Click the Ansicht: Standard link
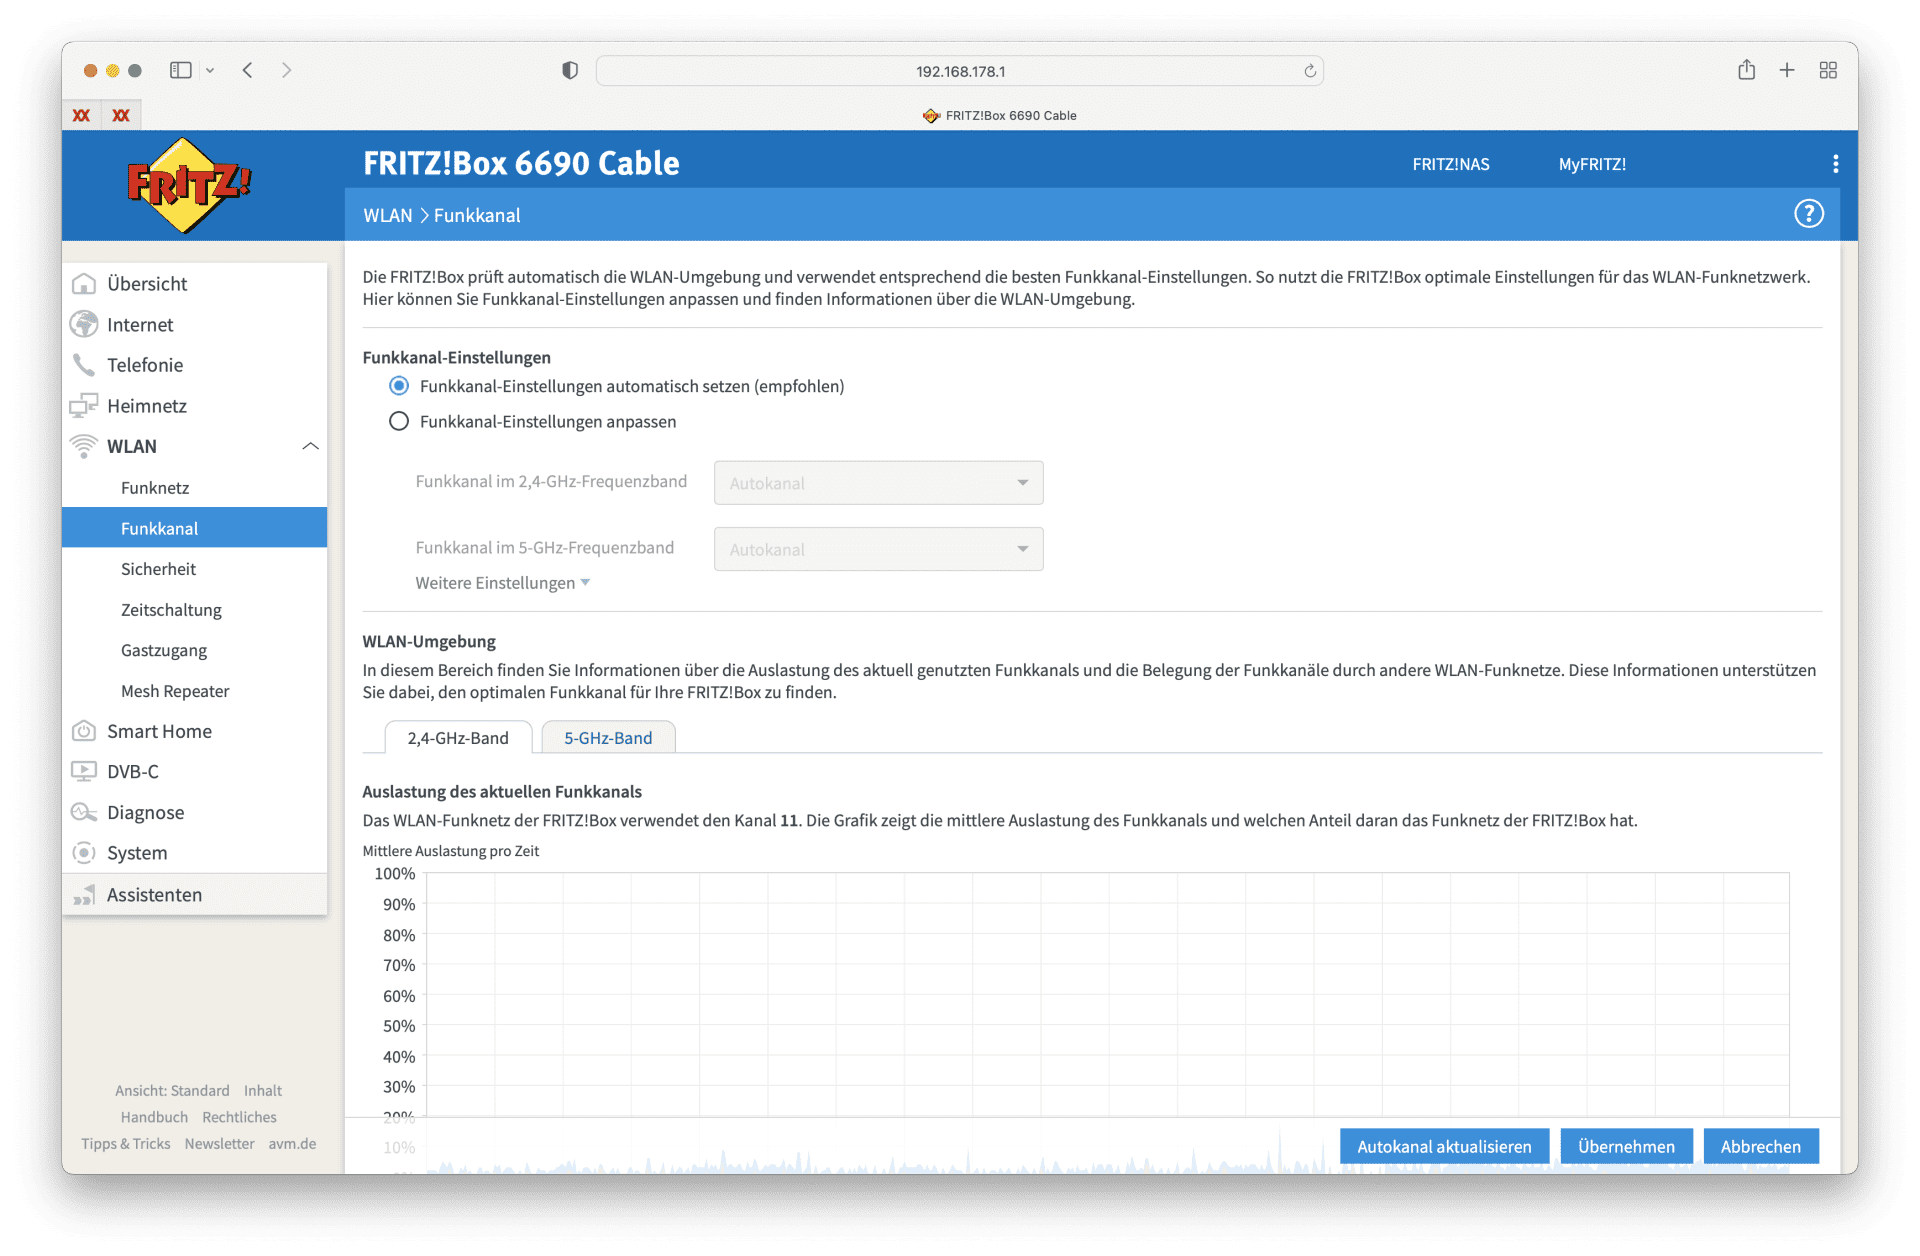Image resolution: width=1920 pixels, height=1256 pixels. click(172, 1090)
